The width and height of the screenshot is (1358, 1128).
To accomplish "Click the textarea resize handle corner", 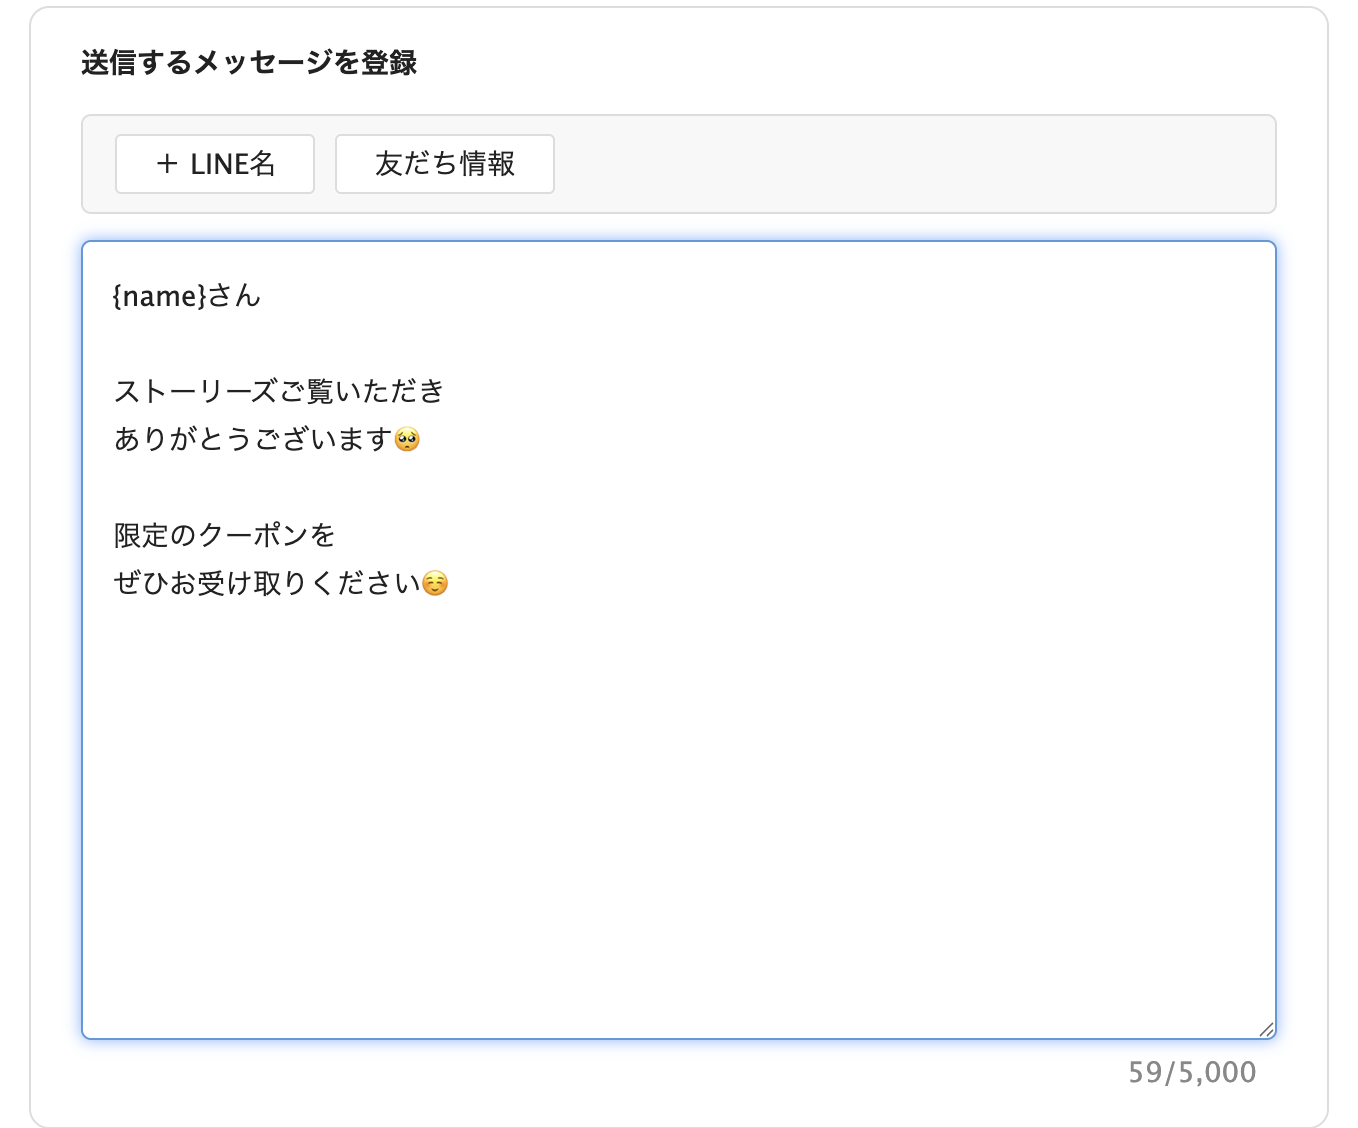I will 1266,1029.
